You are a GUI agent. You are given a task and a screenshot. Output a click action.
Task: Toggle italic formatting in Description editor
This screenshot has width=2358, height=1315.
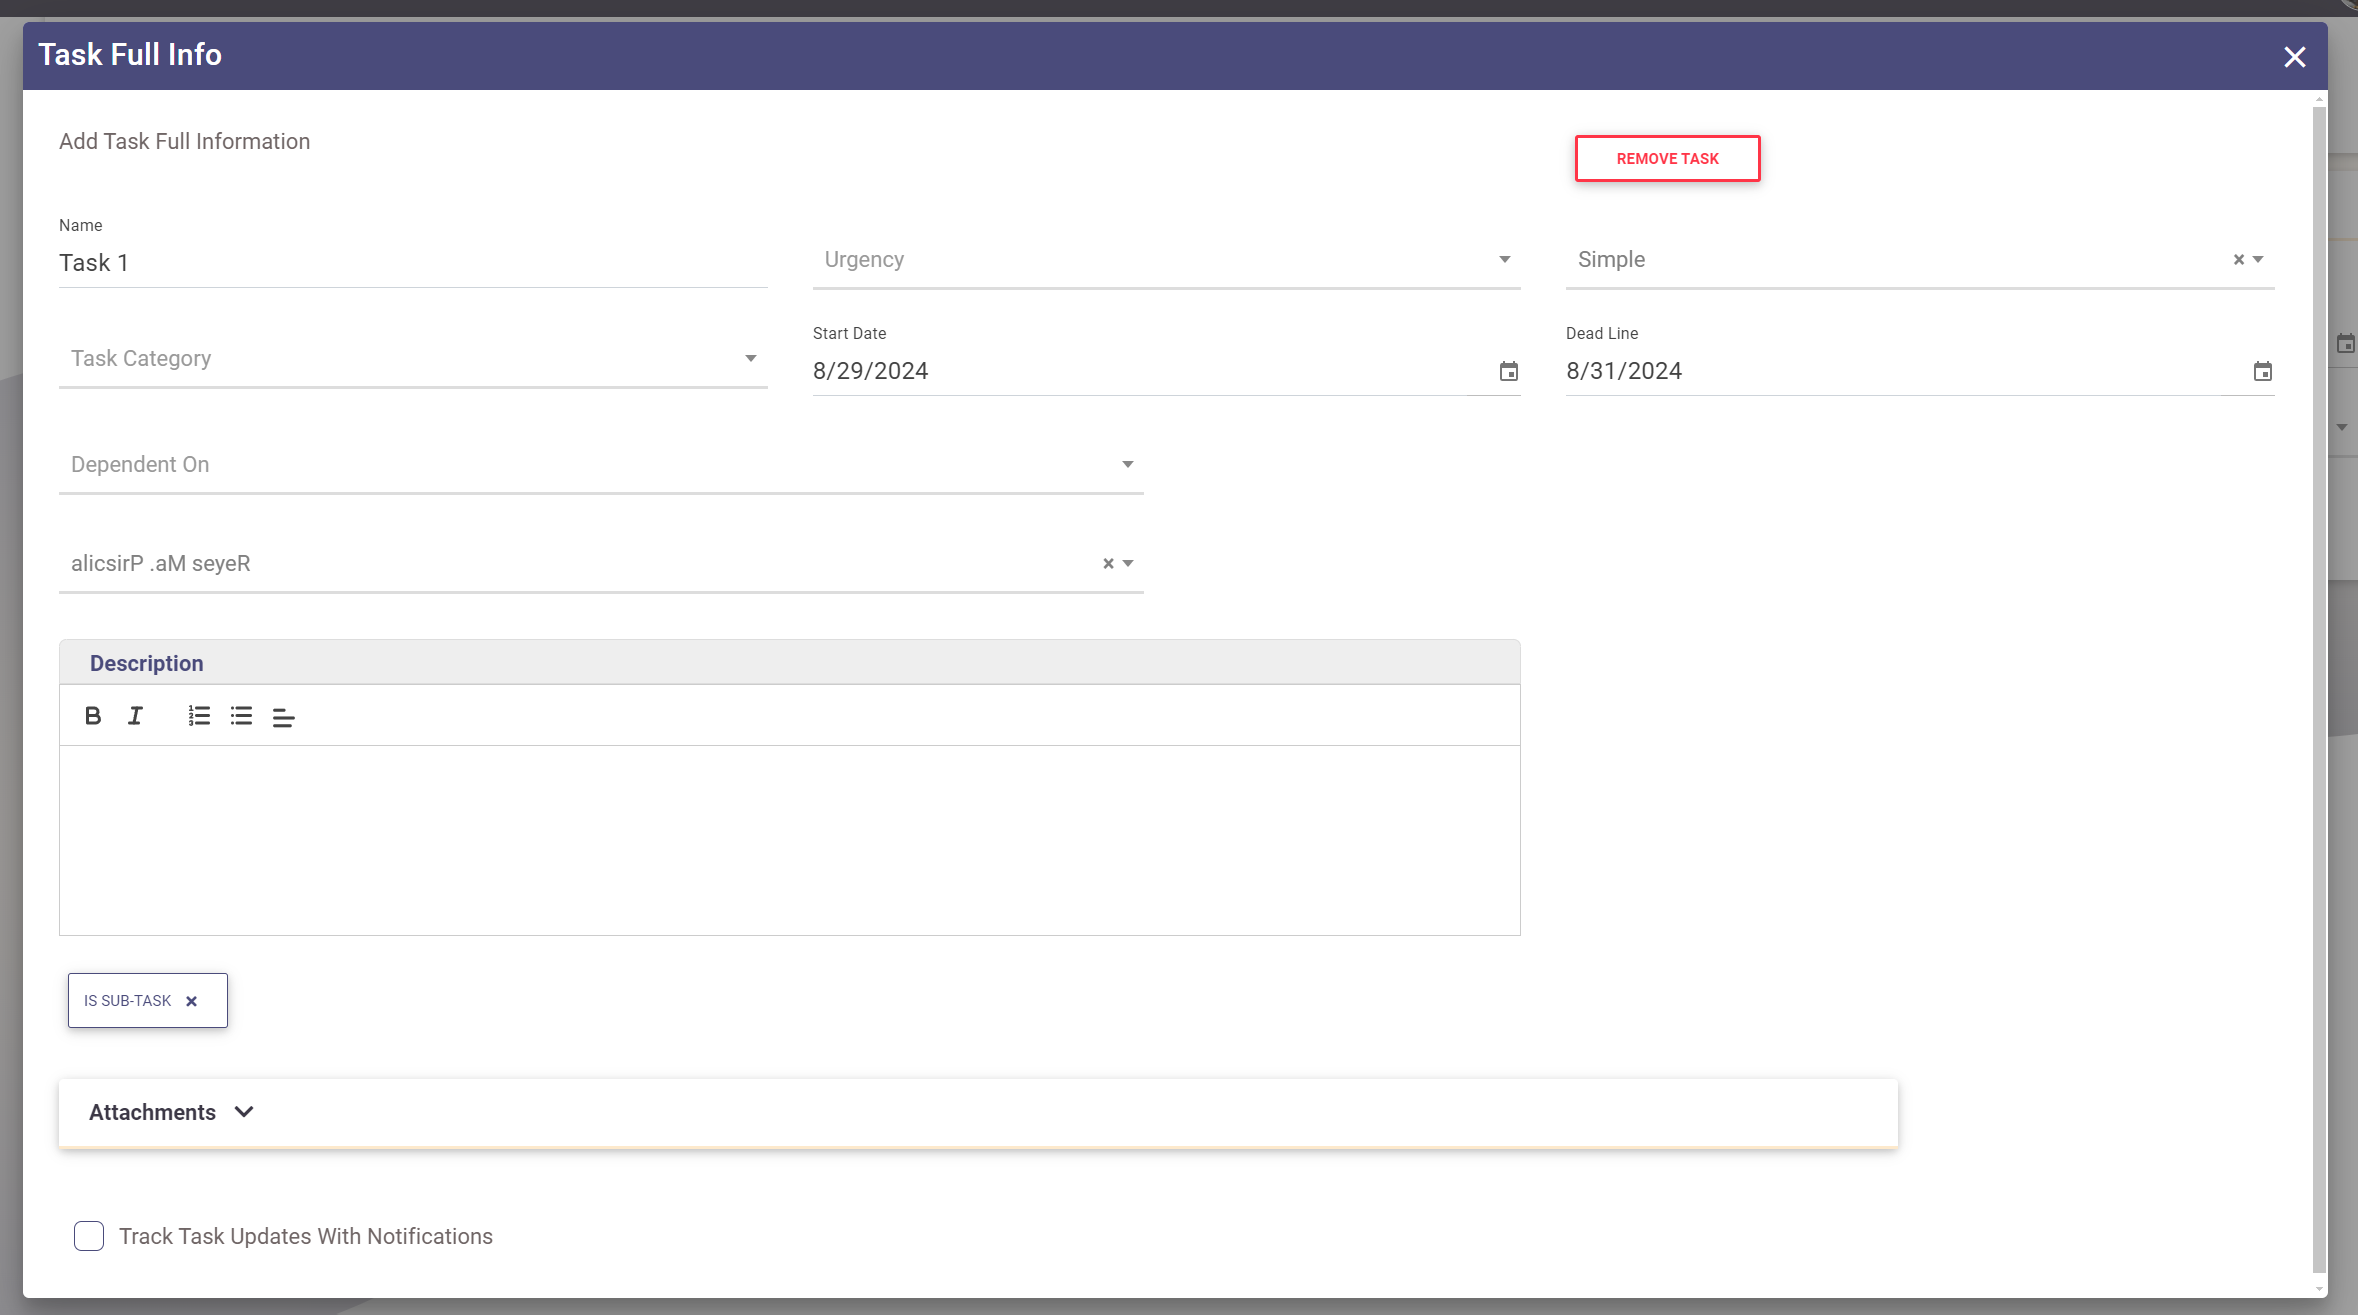coord(135,716)
